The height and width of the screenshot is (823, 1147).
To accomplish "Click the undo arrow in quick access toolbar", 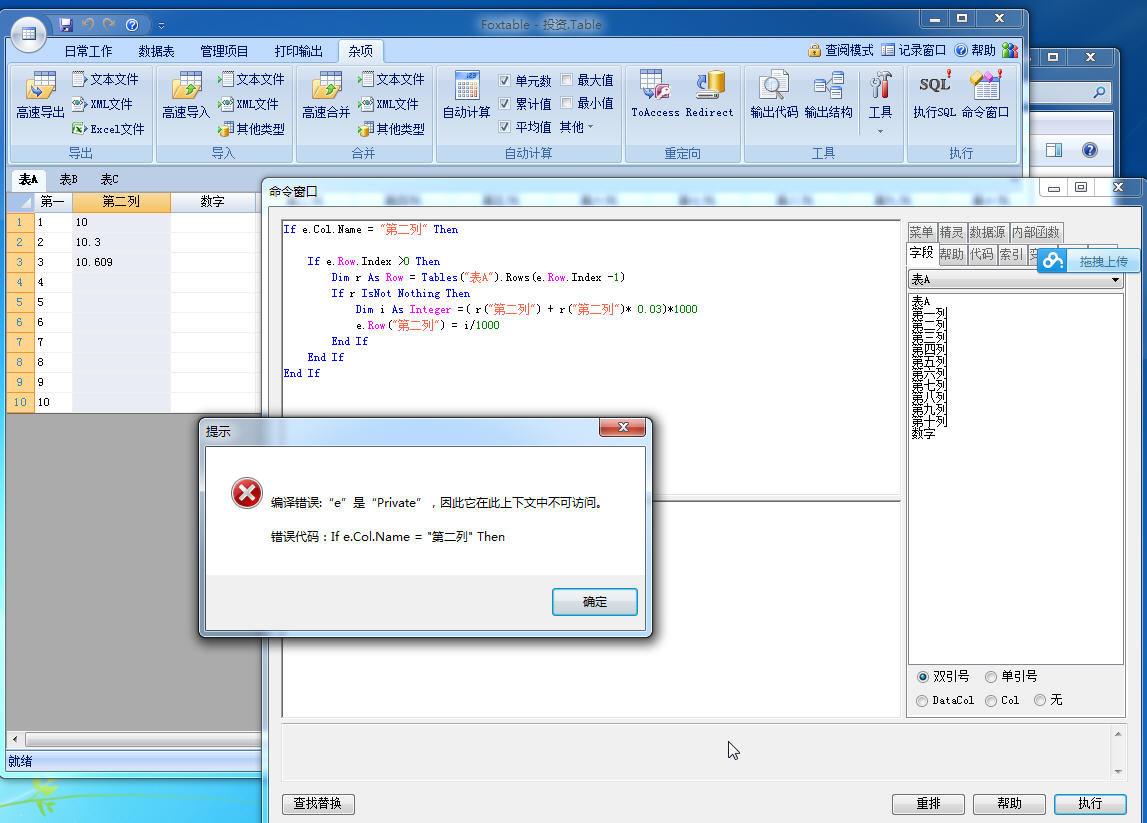I will tap(89, 25).
